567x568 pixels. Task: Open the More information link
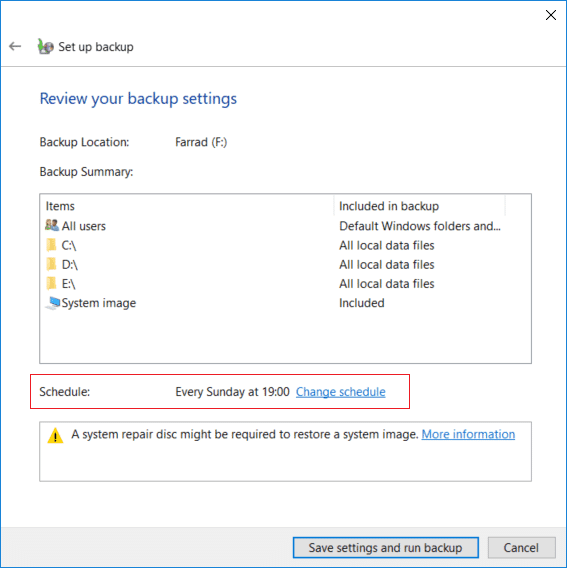pos(468,434)
